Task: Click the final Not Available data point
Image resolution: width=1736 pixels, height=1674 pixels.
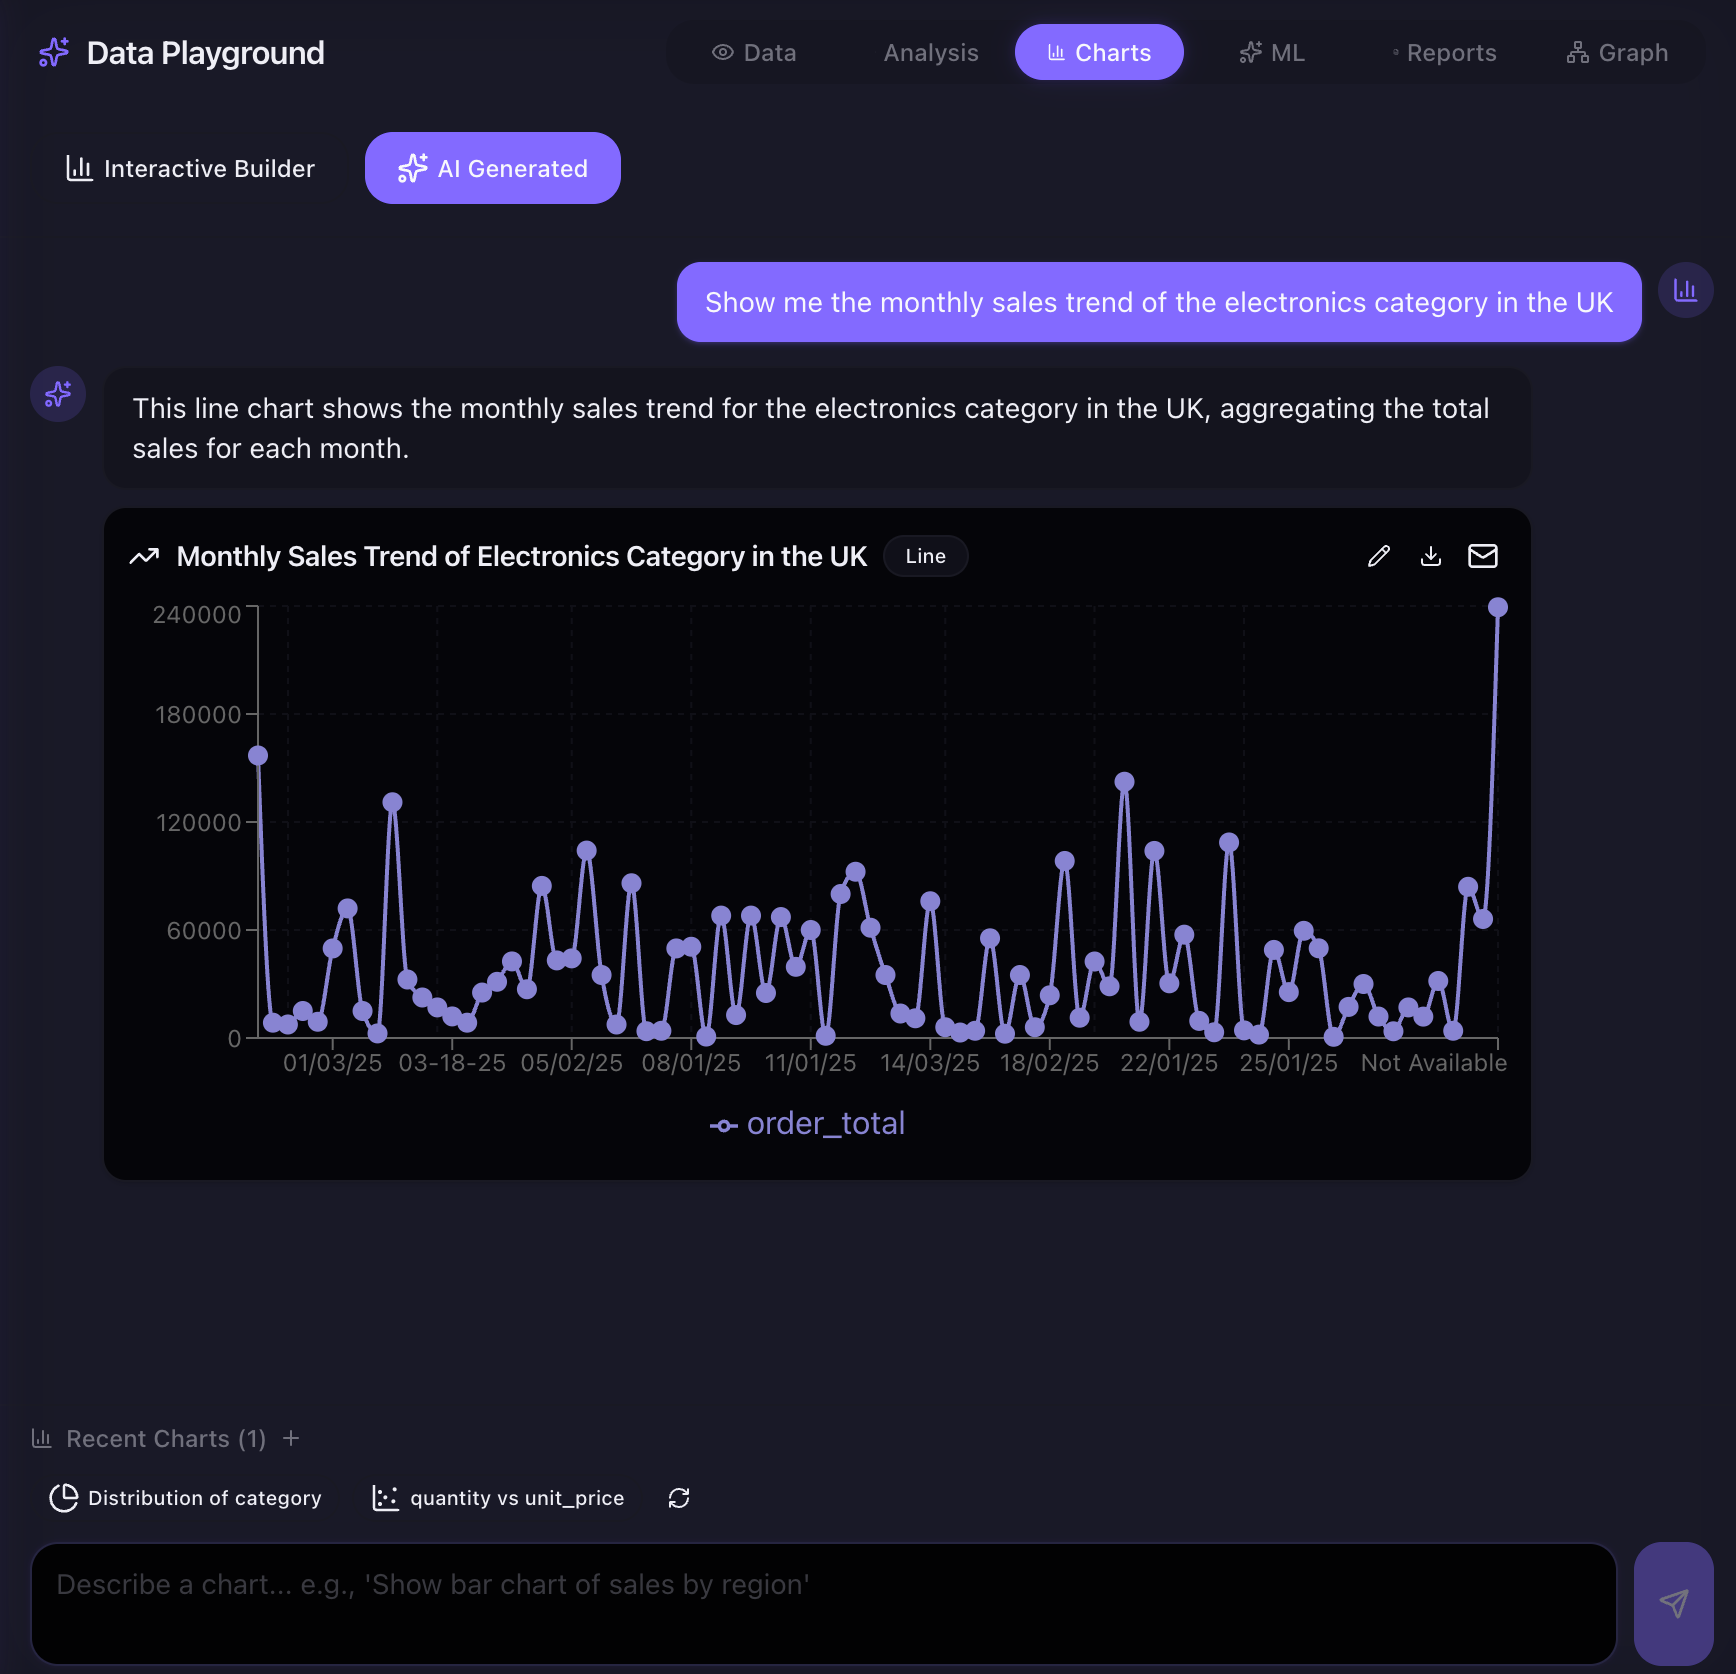Action: click(x=1498, y=607)
